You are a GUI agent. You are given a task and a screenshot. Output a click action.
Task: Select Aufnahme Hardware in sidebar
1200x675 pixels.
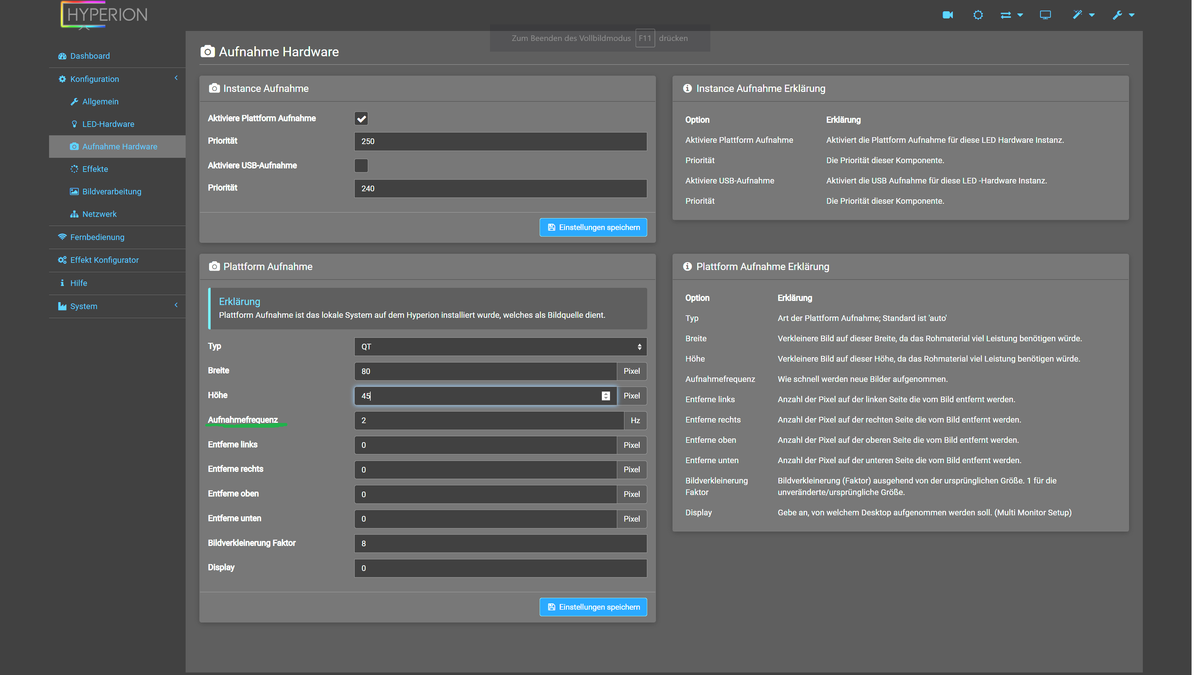tap(117, 146)
